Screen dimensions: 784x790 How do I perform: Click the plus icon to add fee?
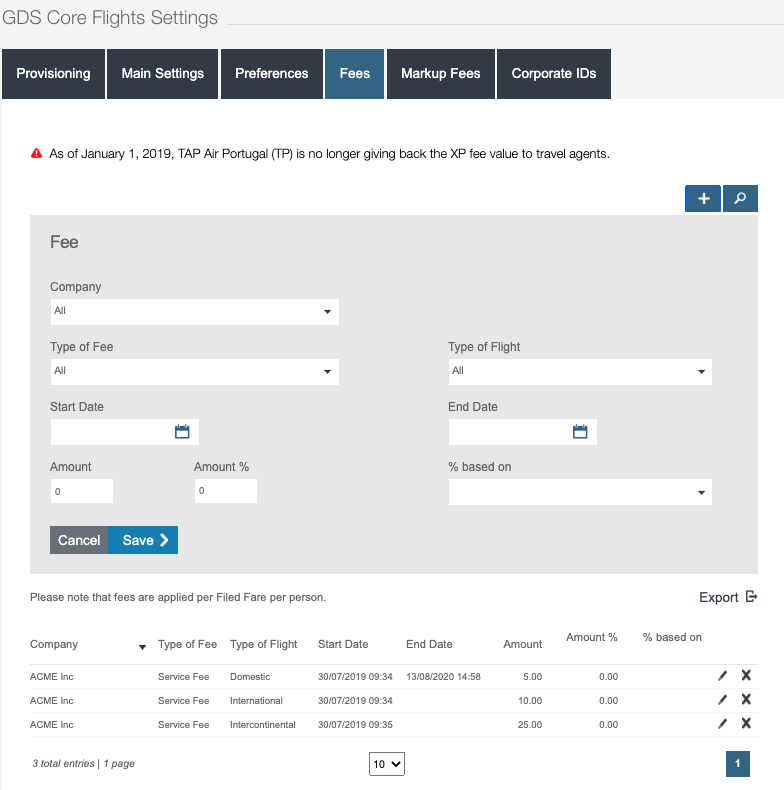click(703, 199)
